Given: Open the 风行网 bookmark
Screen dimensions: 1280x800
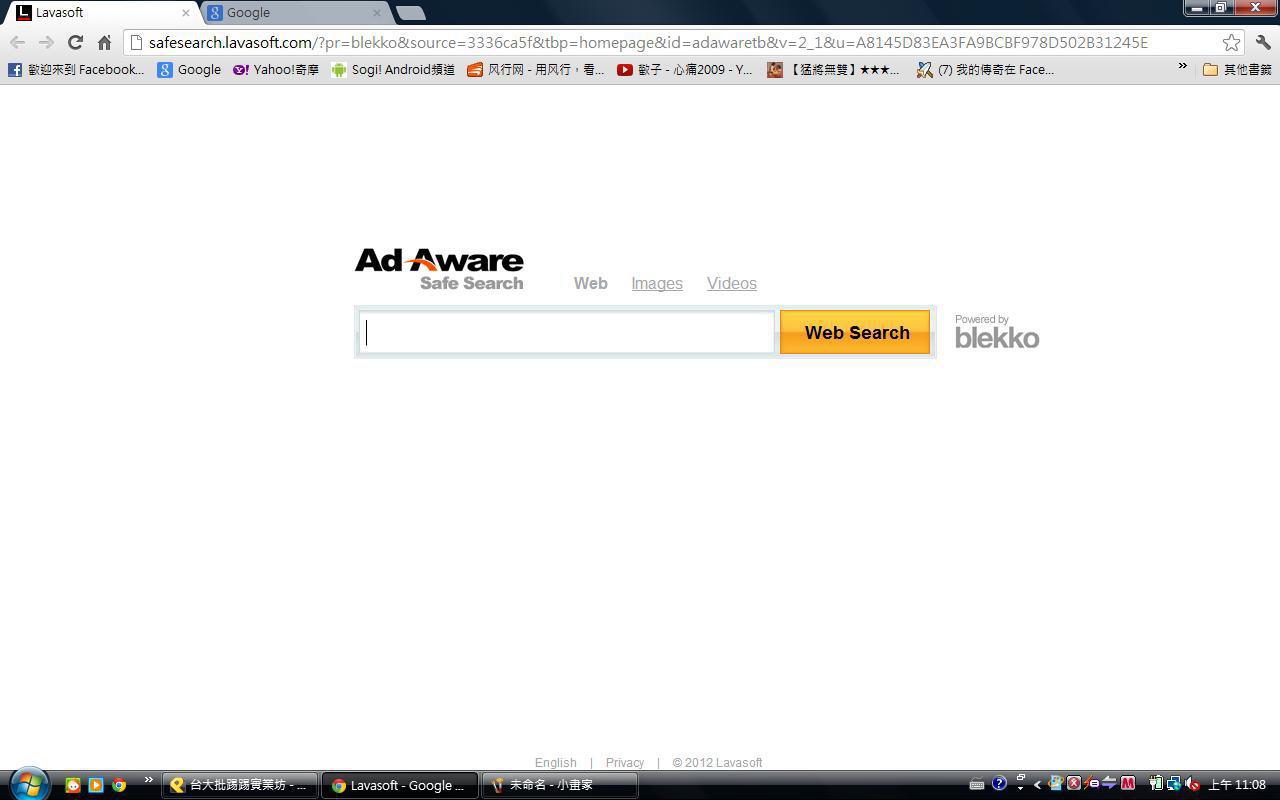Looking at the screenshot, I should pyautogui.click(x=535, y=69).
